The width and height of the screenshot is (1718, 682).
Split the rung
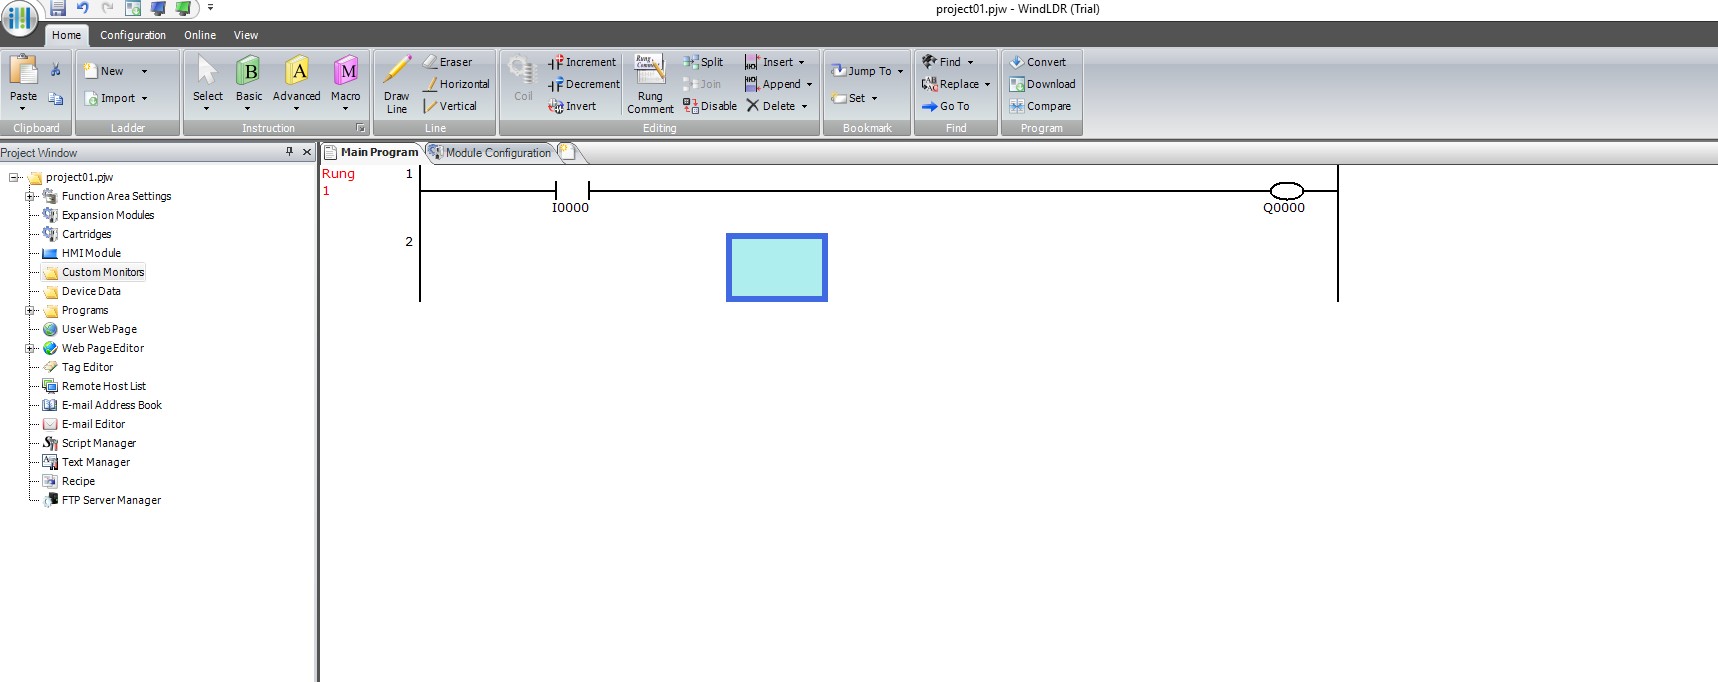(703, 62)
